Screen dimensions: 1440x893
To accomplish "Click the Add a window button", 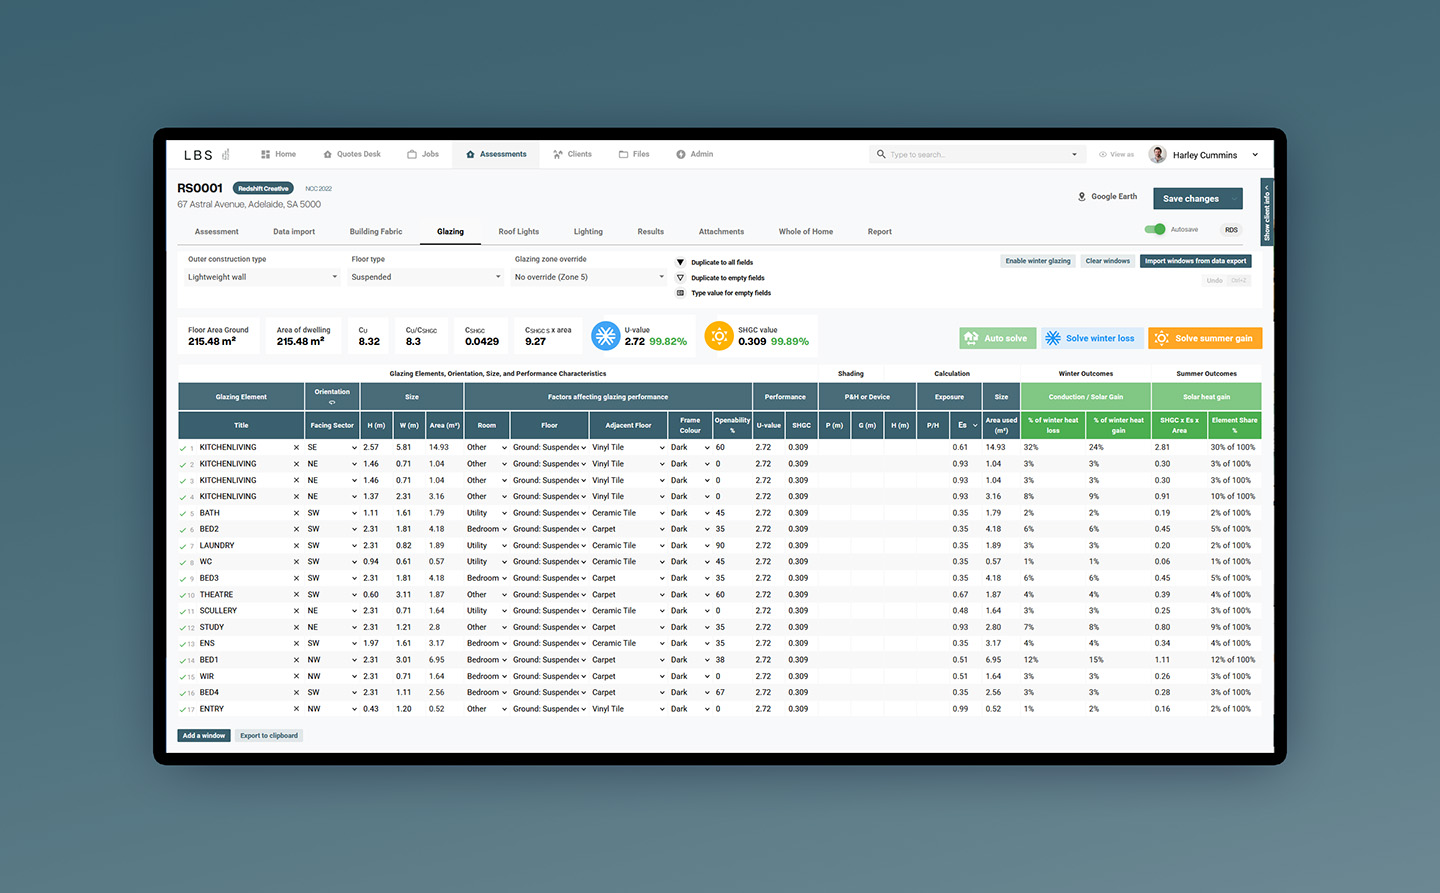I will tap(204, 735).
